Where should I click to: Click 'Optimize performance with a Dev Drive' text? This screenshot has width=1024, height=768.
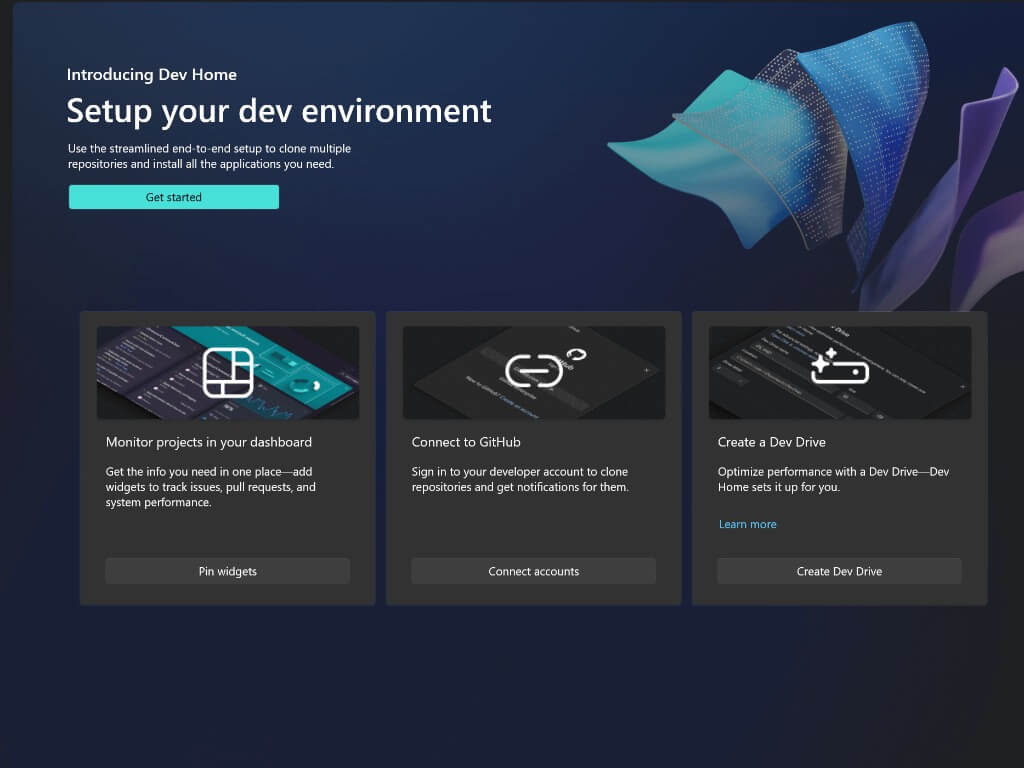tap(833, 479)
